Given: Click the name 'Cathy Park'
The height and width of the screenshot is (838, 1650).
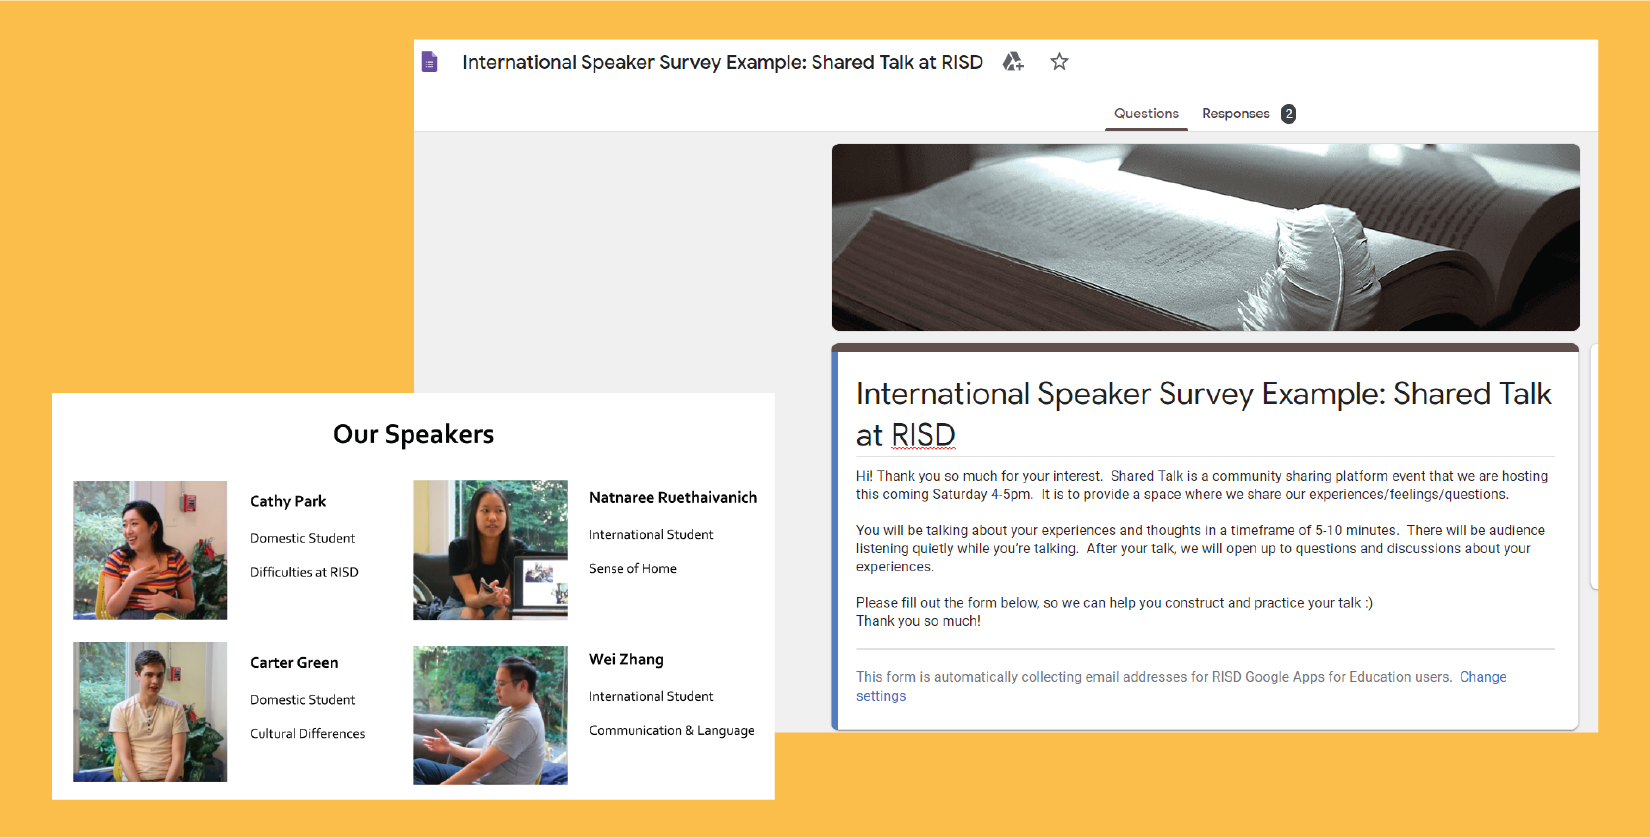Looking at the screenshot, I should (x=288, y=501).
